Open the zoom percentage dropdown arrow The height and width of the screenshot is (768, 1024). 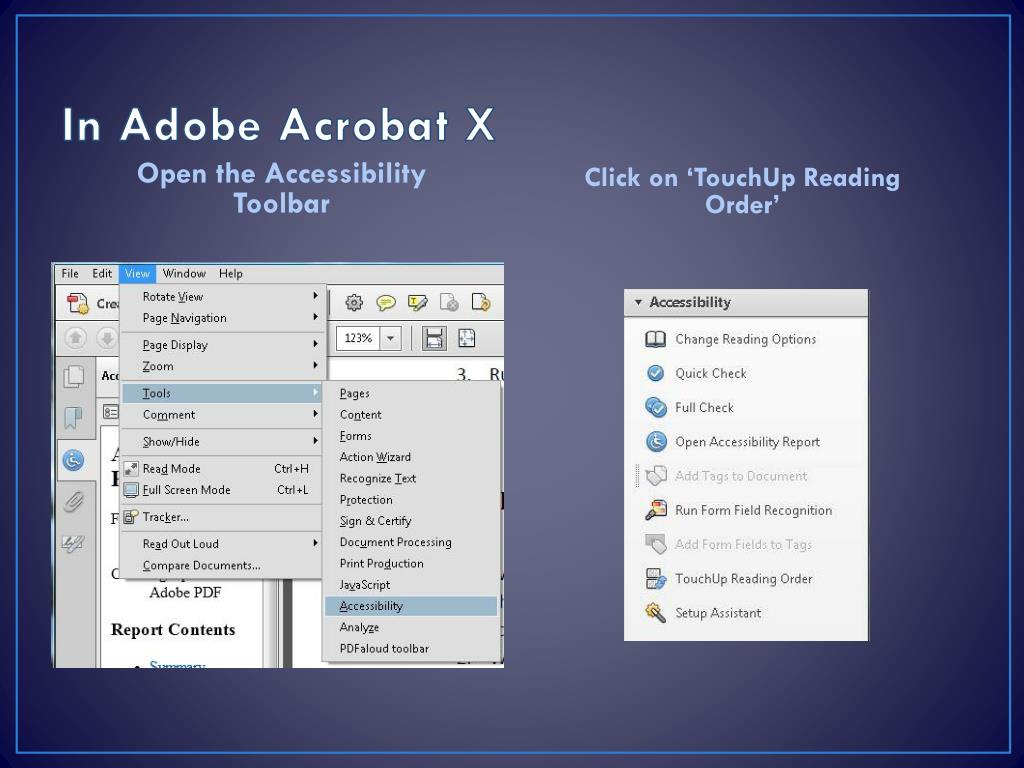coord(391,338)
